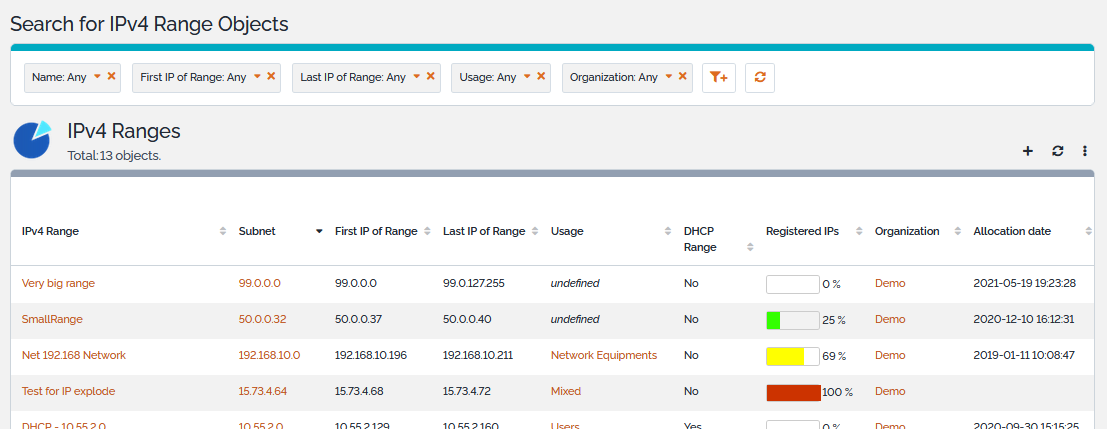Screen dimensions: 1107x429
Task: Delete the Last IP of Range filter
Action: 431,76
